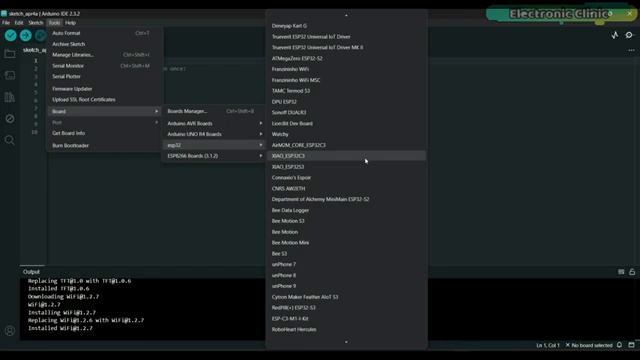Click the user account icon in sidebar
Screen dimensions: 640x360
pyautogui.click(x=10, y=331)
